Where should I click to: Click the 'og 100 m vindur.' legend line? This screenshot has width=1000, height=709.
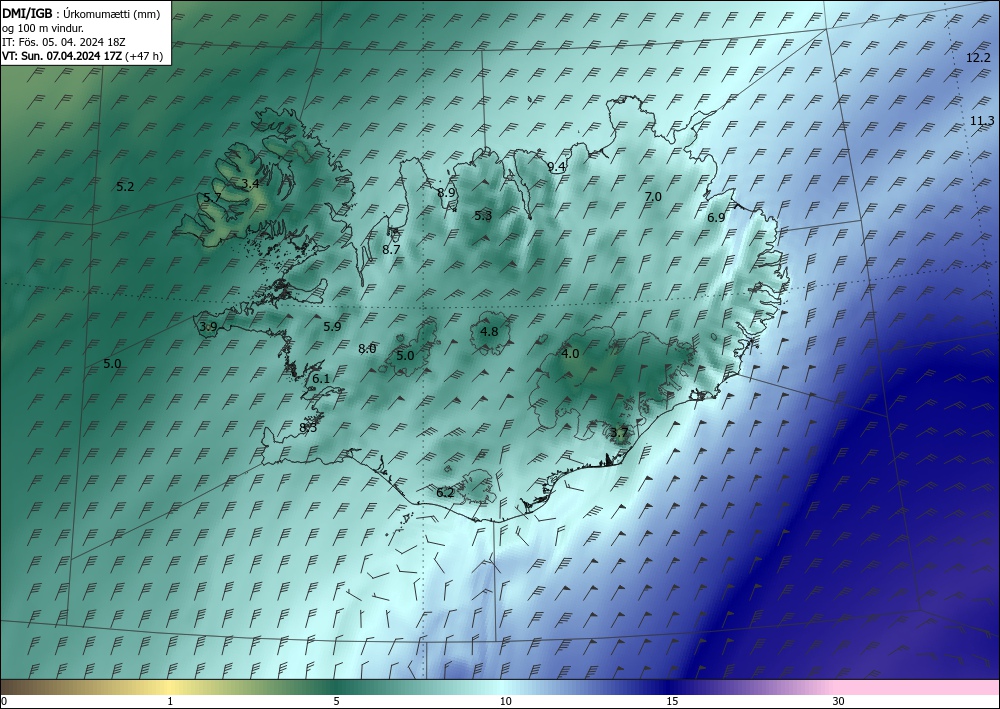point(43,28)
